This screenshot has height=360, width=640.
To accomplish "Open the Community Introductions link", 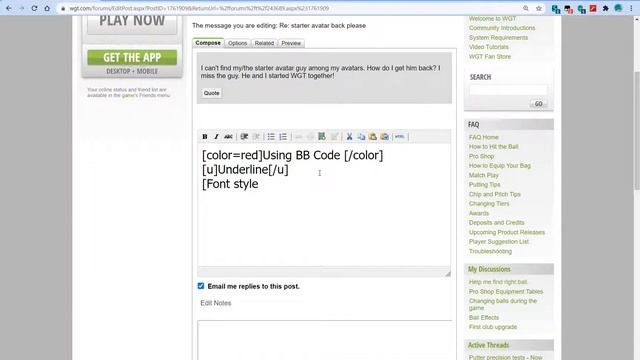I will click(x=502, y=28).
